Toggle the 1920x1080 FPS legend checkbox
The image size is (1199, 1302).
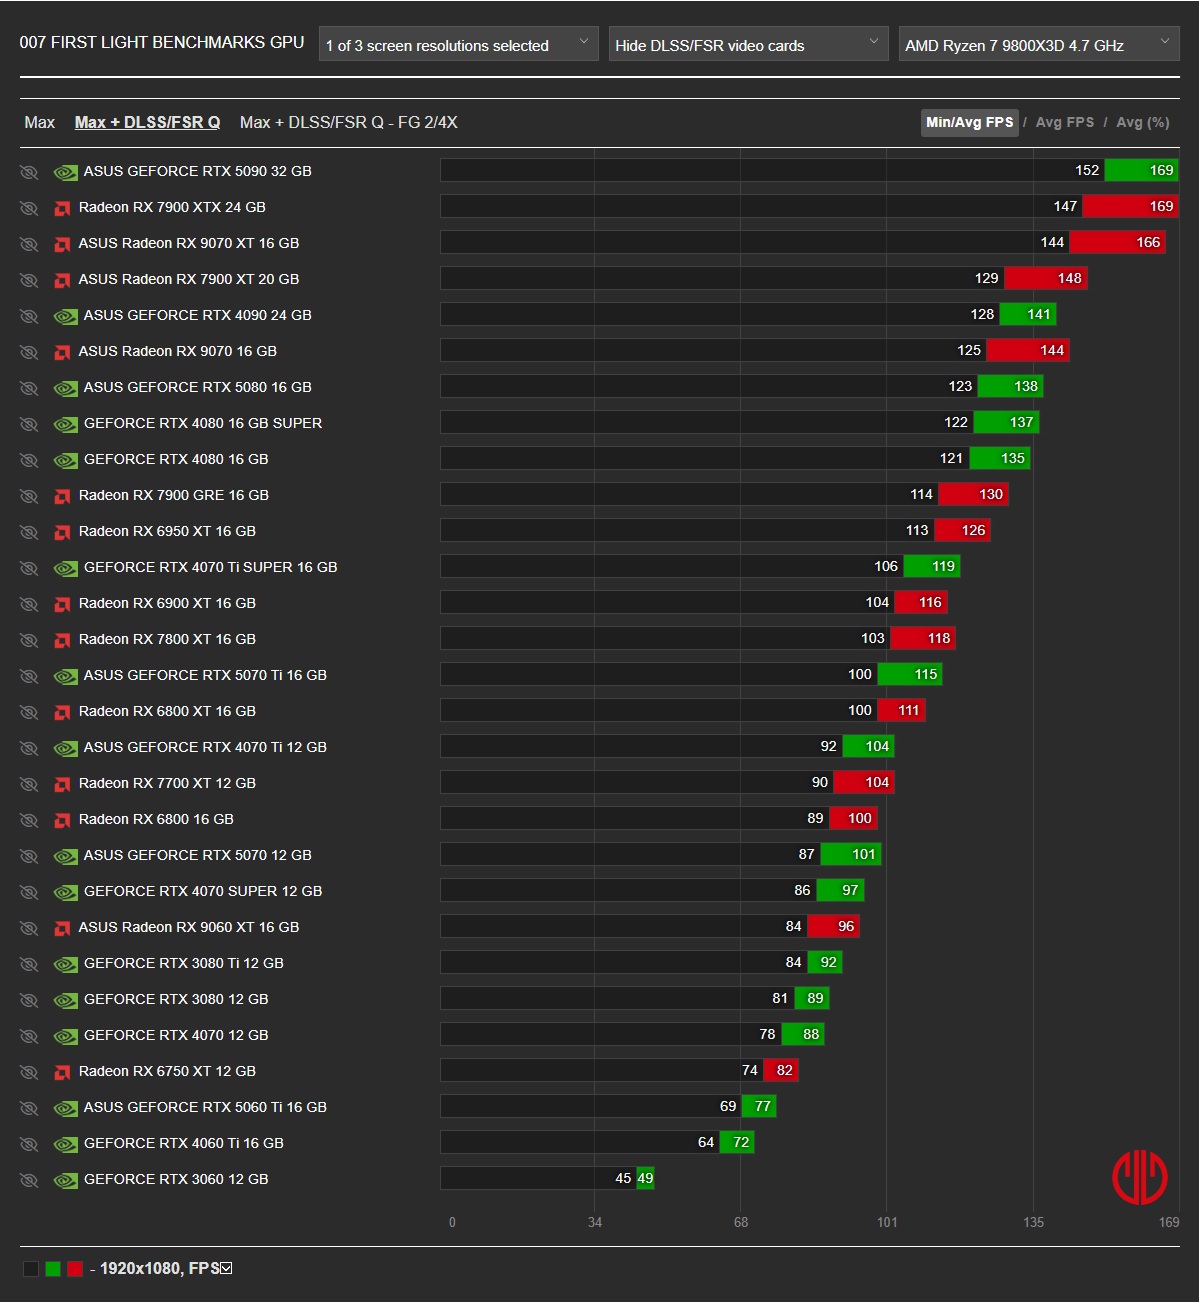pyautogui.click(x=226, y=1268)
